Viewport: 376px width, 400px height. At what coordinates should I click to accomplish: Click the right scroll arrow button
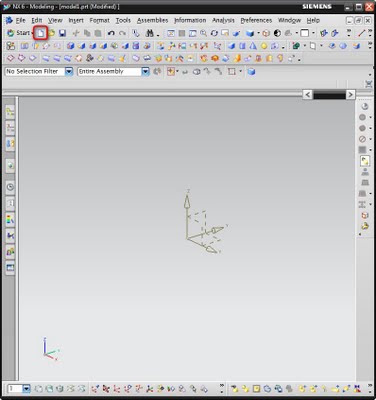350,95
